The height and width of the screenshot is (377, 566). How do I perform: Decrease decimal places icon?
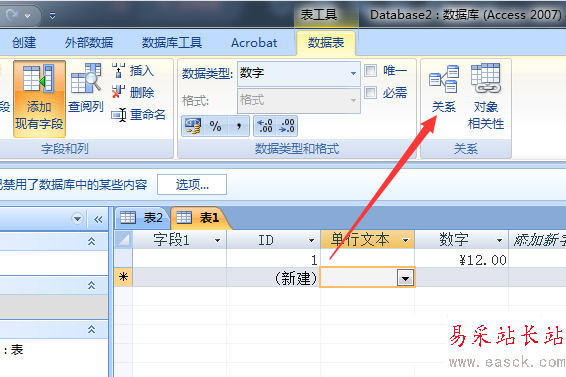(x=287, y=126)
